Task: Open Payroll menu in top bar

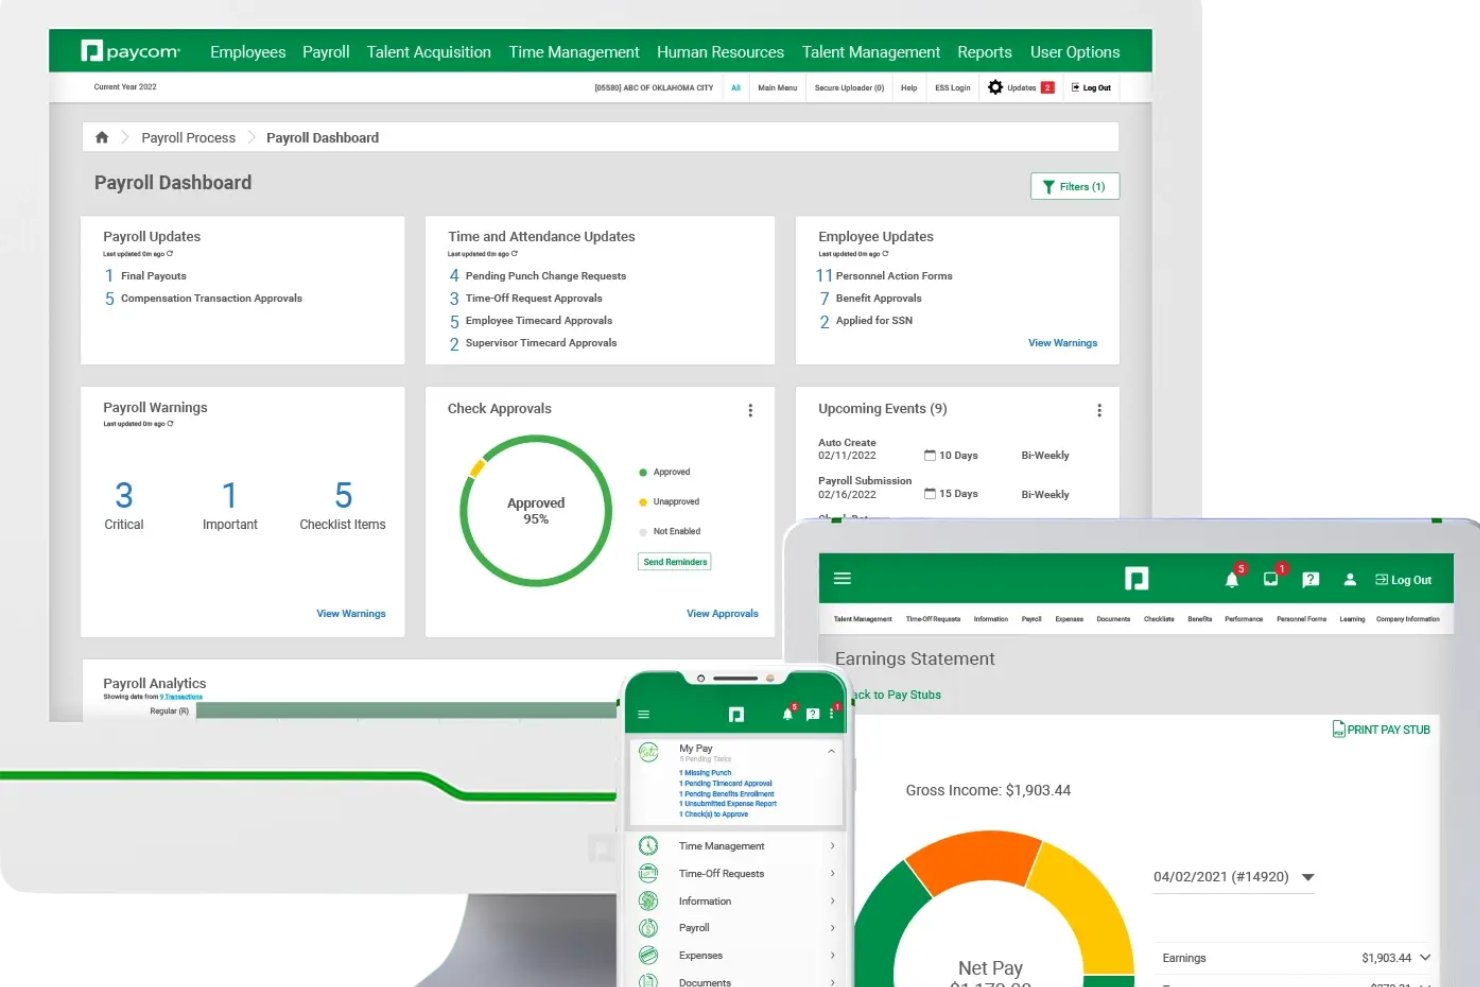Action: (x=326, y=52)
